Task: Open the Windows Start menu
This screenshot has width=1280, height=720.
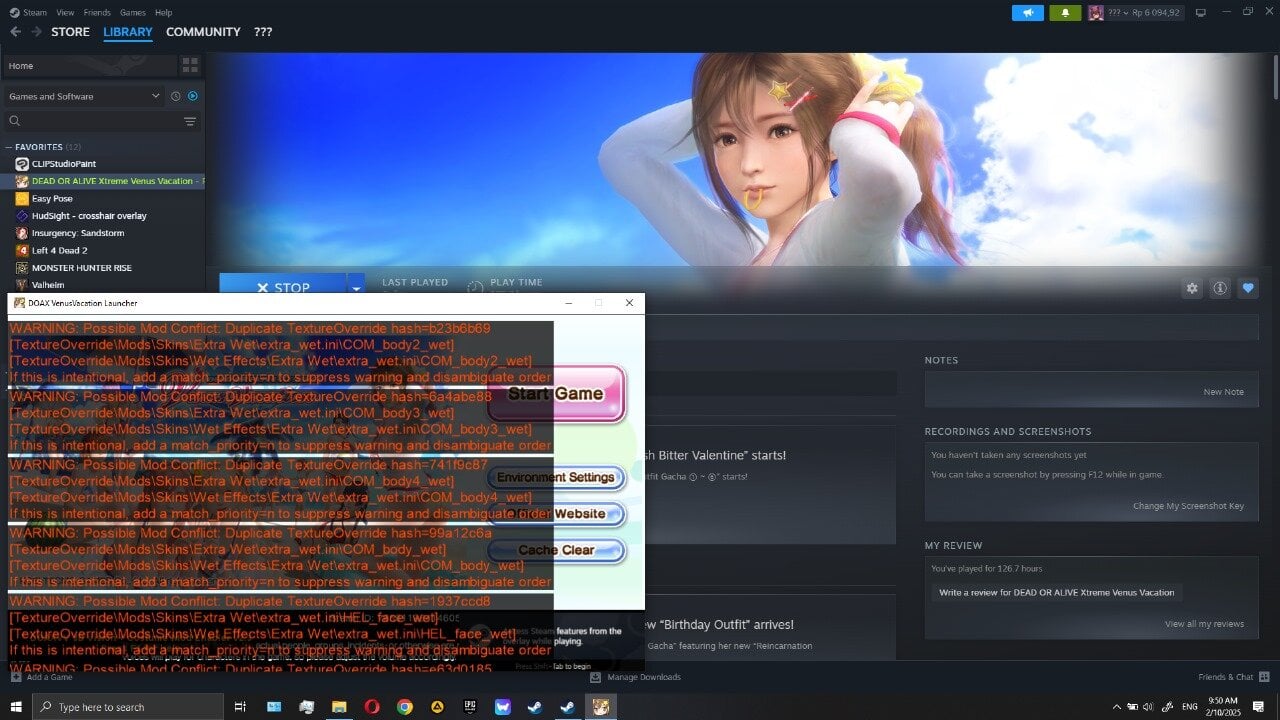Action: (x=15, y=707)
